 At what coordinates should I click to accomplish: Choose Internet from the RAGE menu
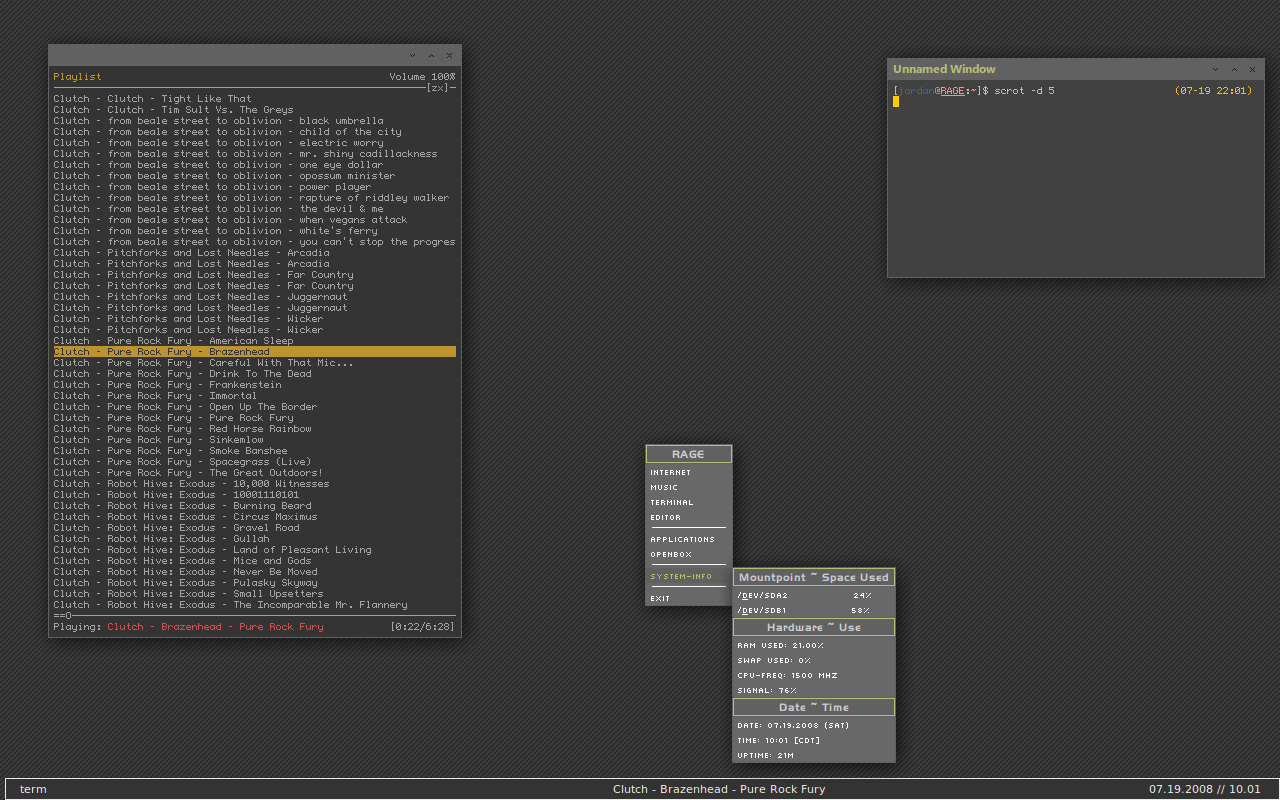click(670, 472)
